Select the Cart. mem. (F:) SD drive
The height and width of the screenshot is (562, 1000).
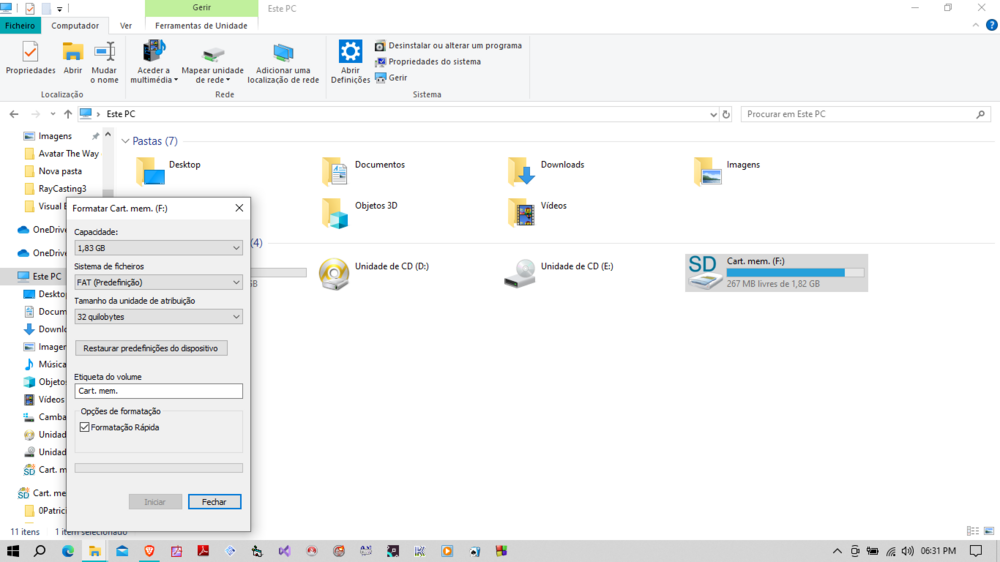pyautogui.click(x=776, y=273)
